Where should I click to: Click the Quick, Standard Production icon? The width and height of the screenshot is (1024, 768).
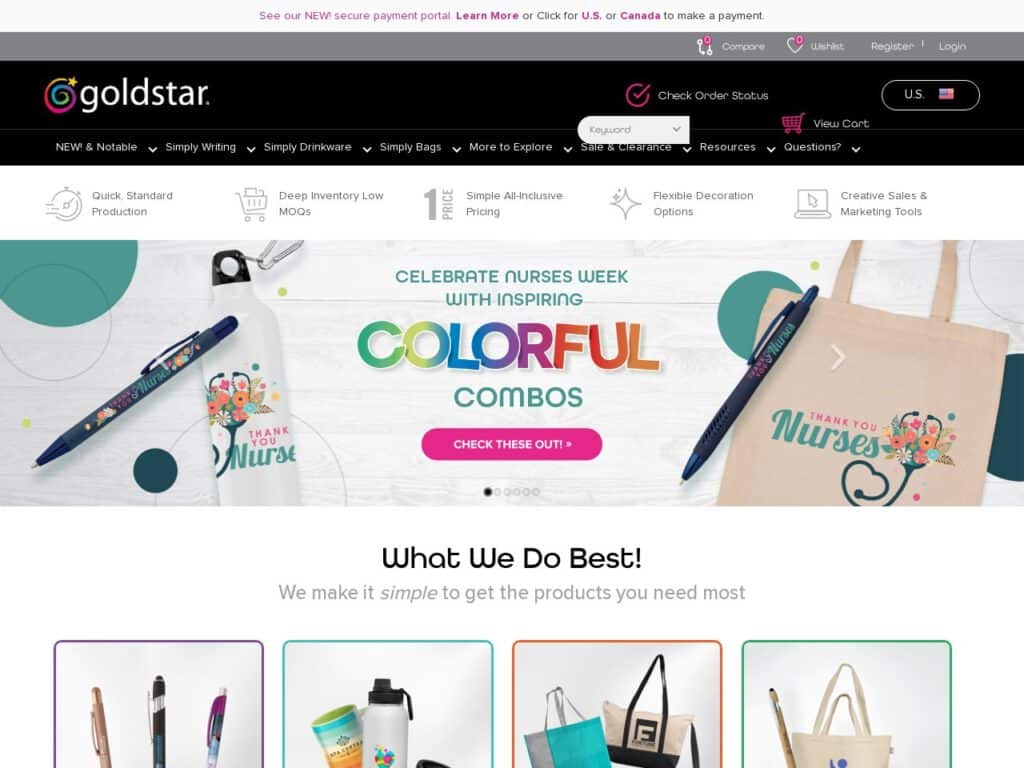point(64,204)
